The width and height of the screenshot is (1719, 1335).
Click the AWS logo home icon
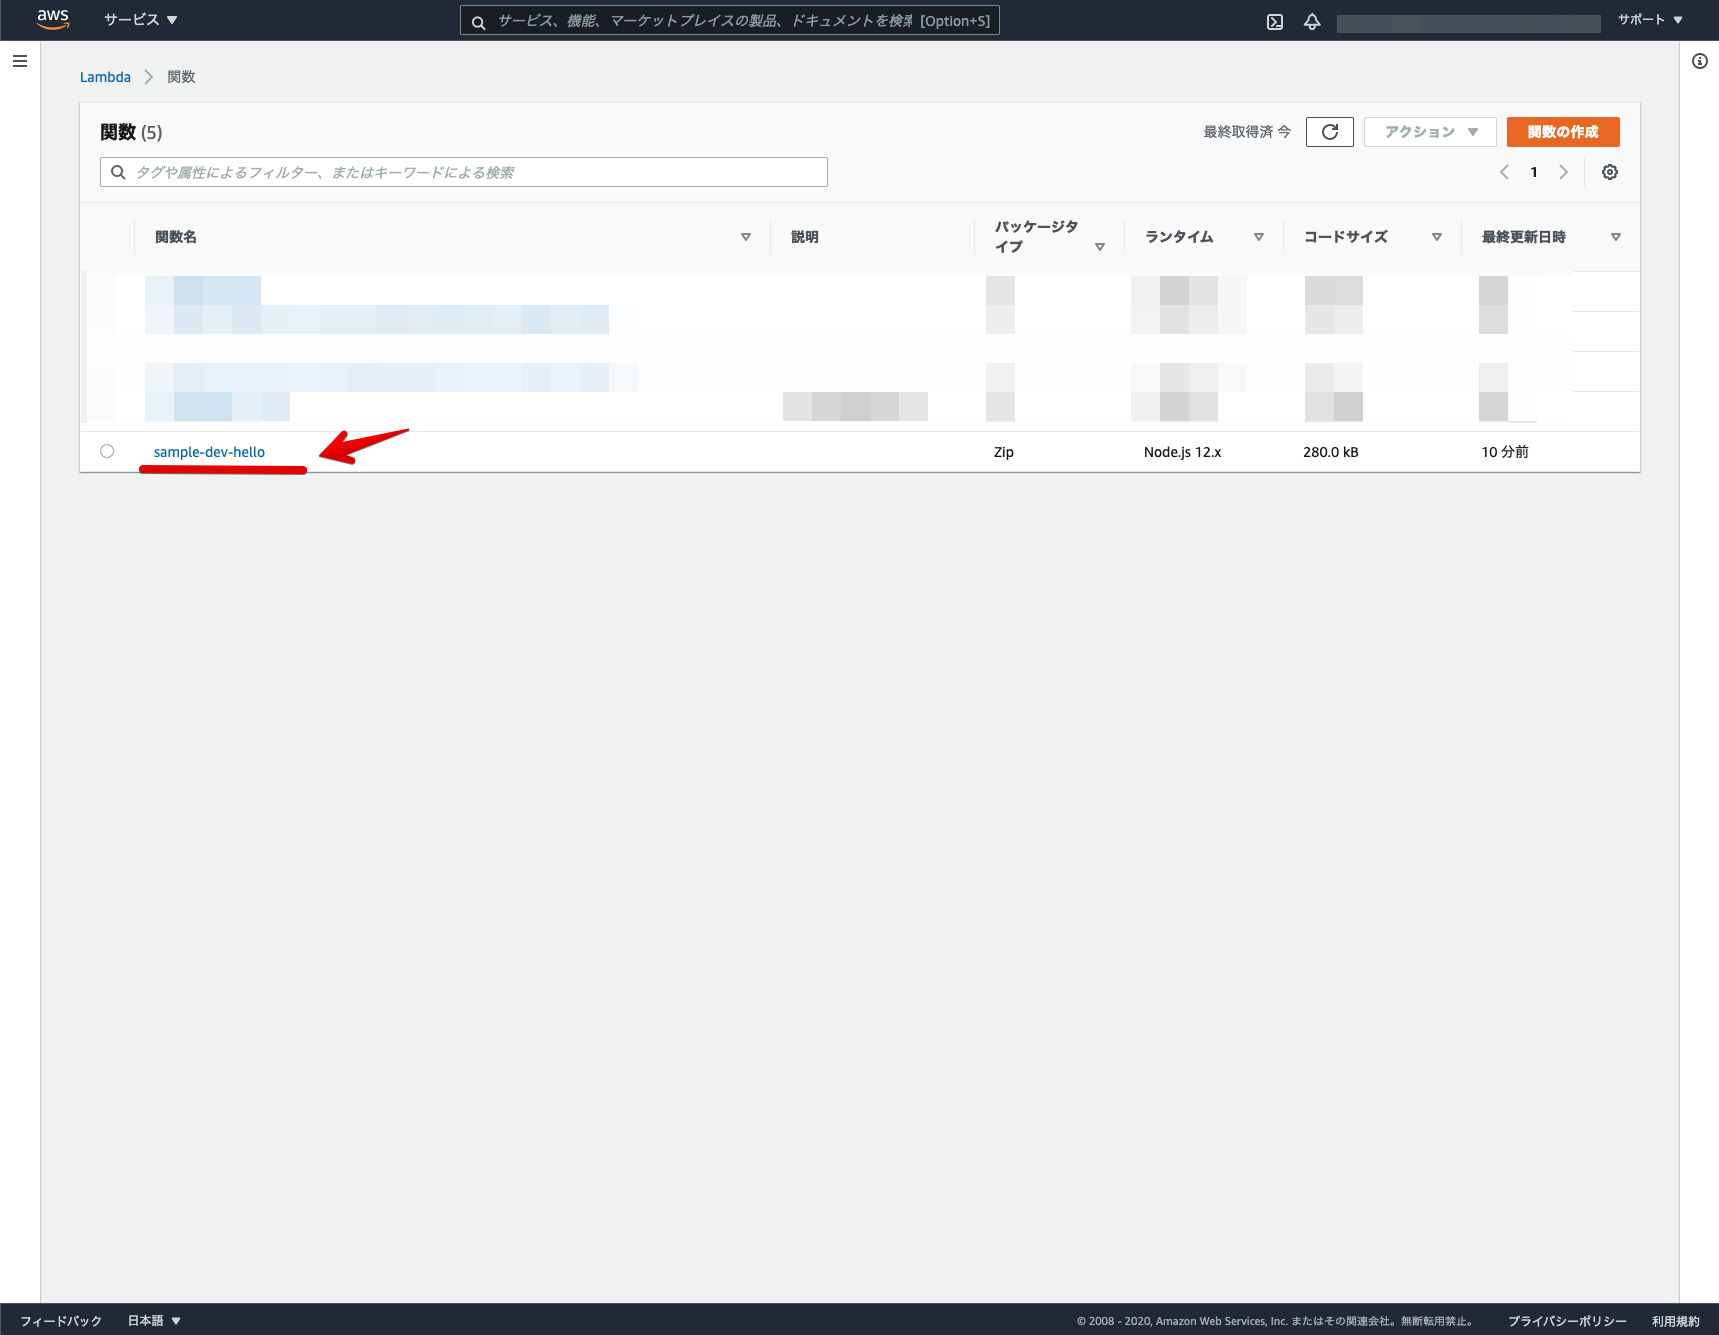coord(53,20)
